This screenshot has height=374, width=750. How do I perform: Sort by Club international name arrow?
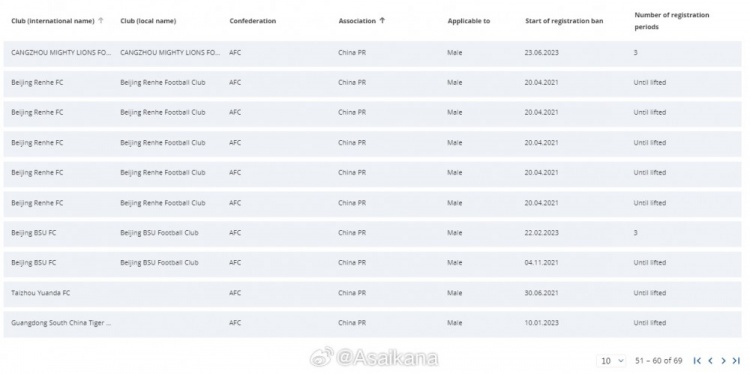pyautogui.click(x=100, y=21)
